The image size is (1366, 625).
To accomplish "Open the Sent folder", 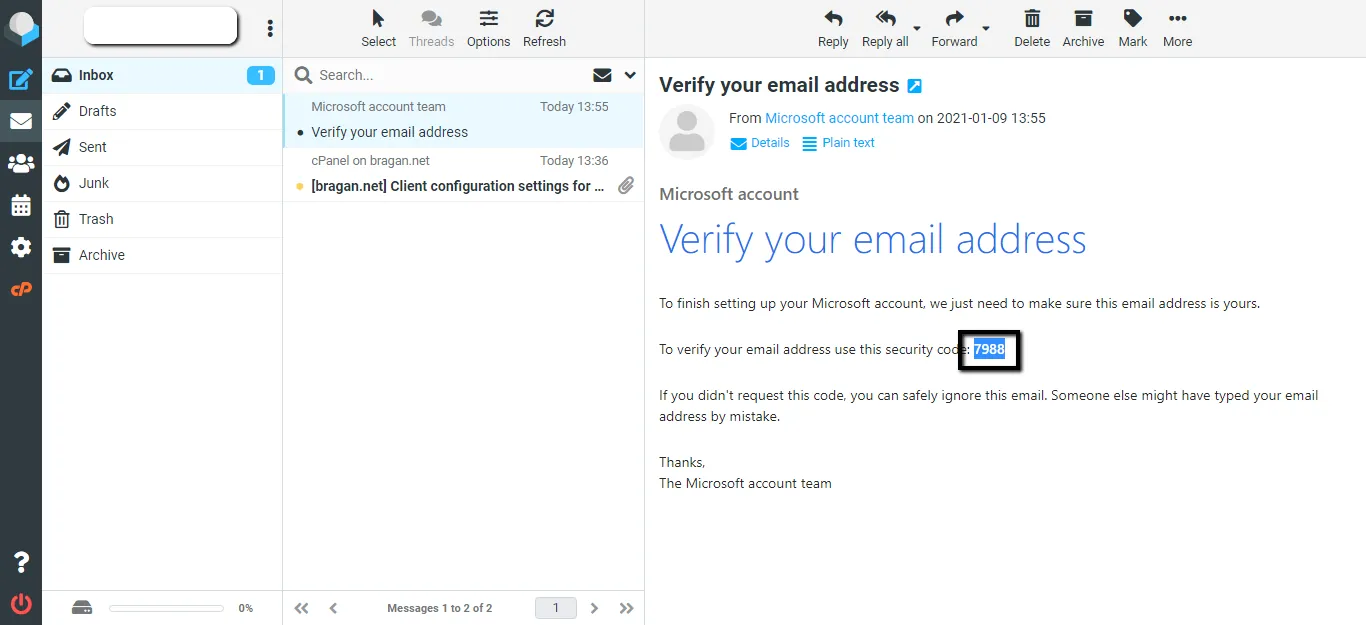I will pos(162,147).
